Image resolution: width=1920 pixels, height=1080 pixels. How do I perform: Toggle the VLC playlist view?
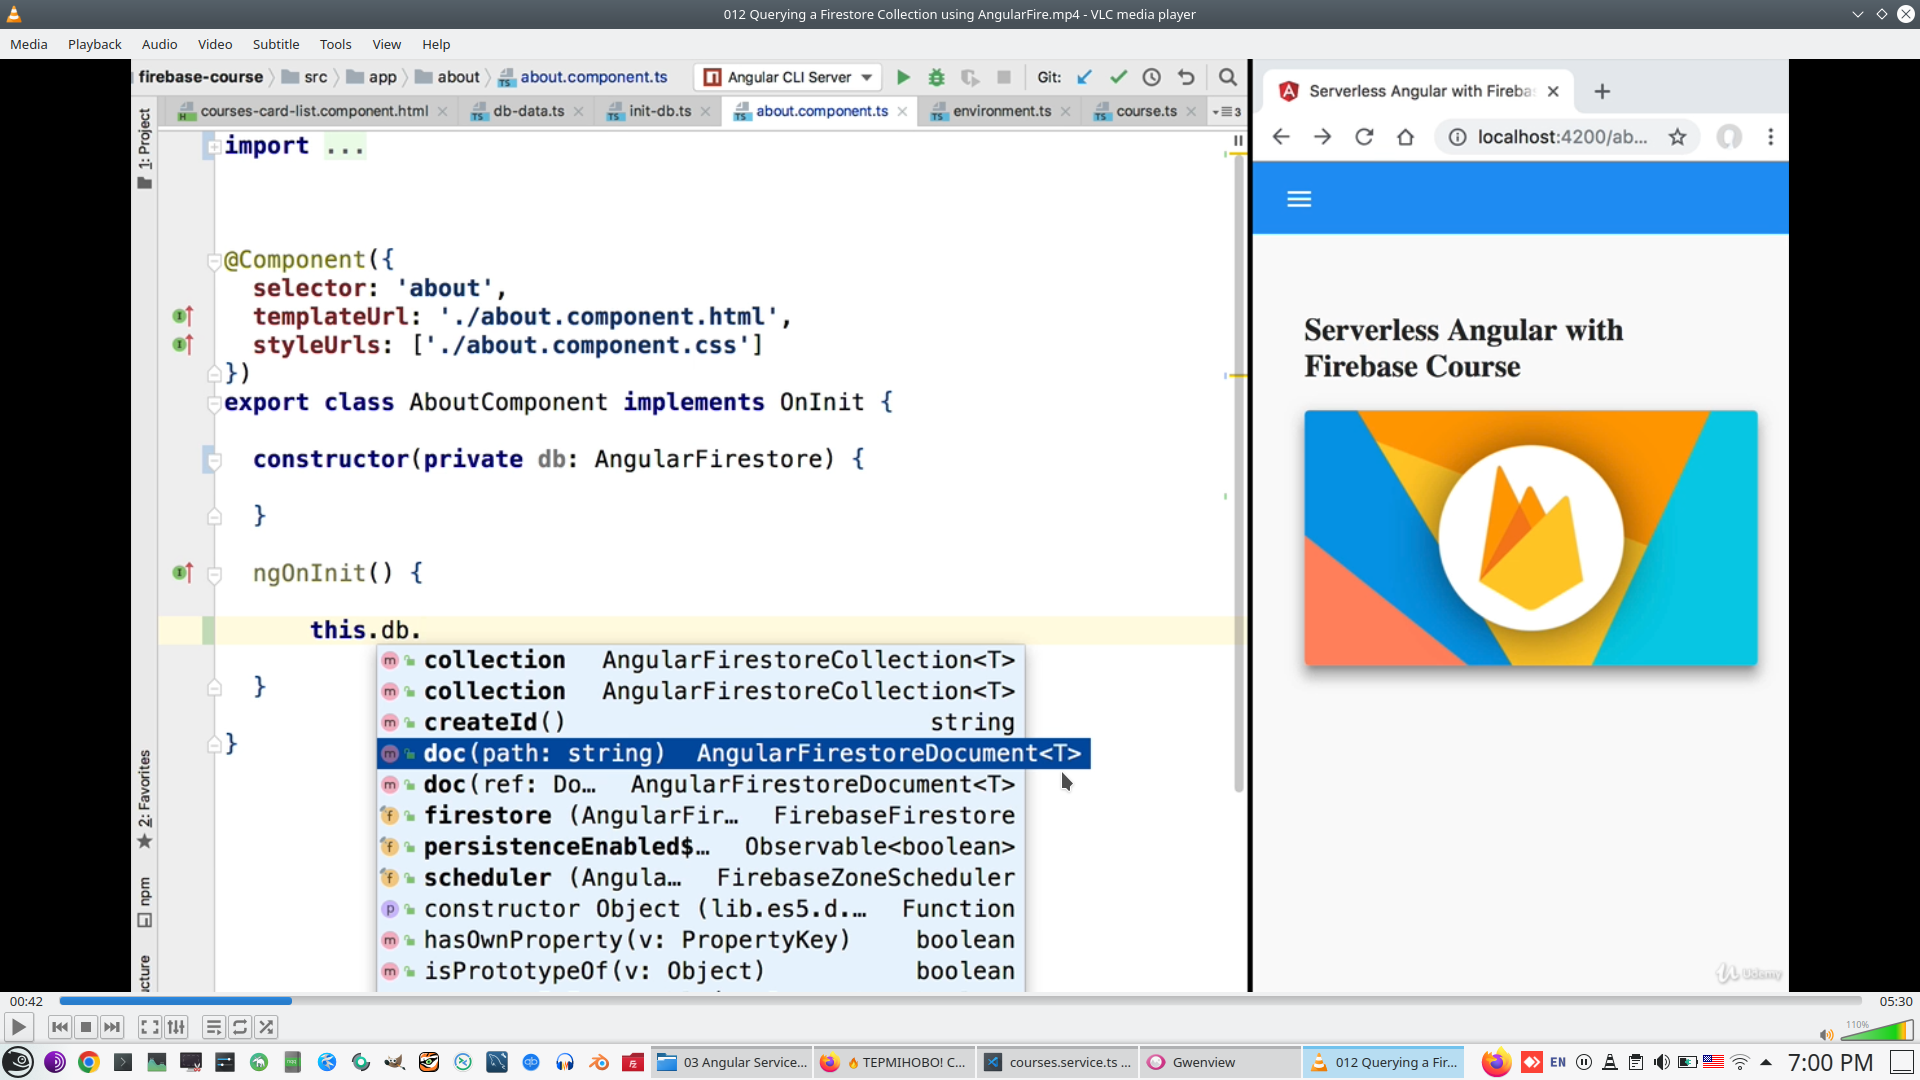[x=213, y=1027]
